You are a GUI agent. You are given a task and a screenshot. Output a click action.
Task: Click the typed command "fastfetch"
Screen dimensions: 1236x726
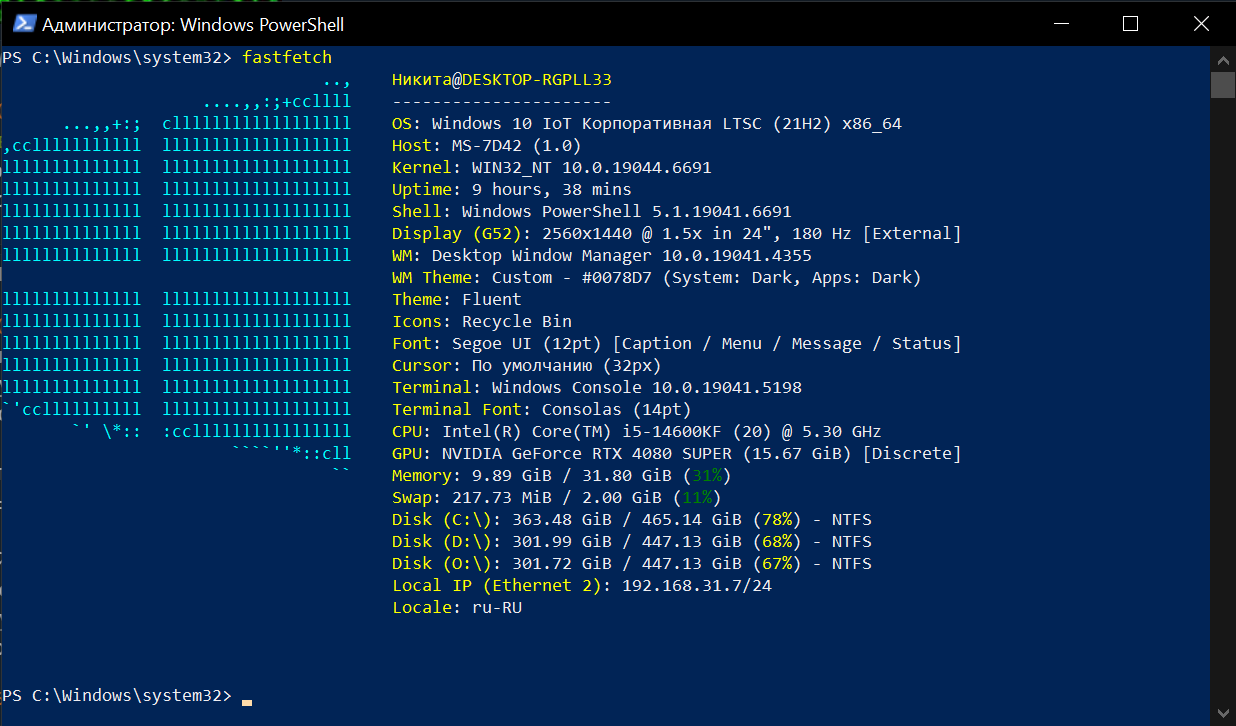pyautogui.click(x=287, y=57)
